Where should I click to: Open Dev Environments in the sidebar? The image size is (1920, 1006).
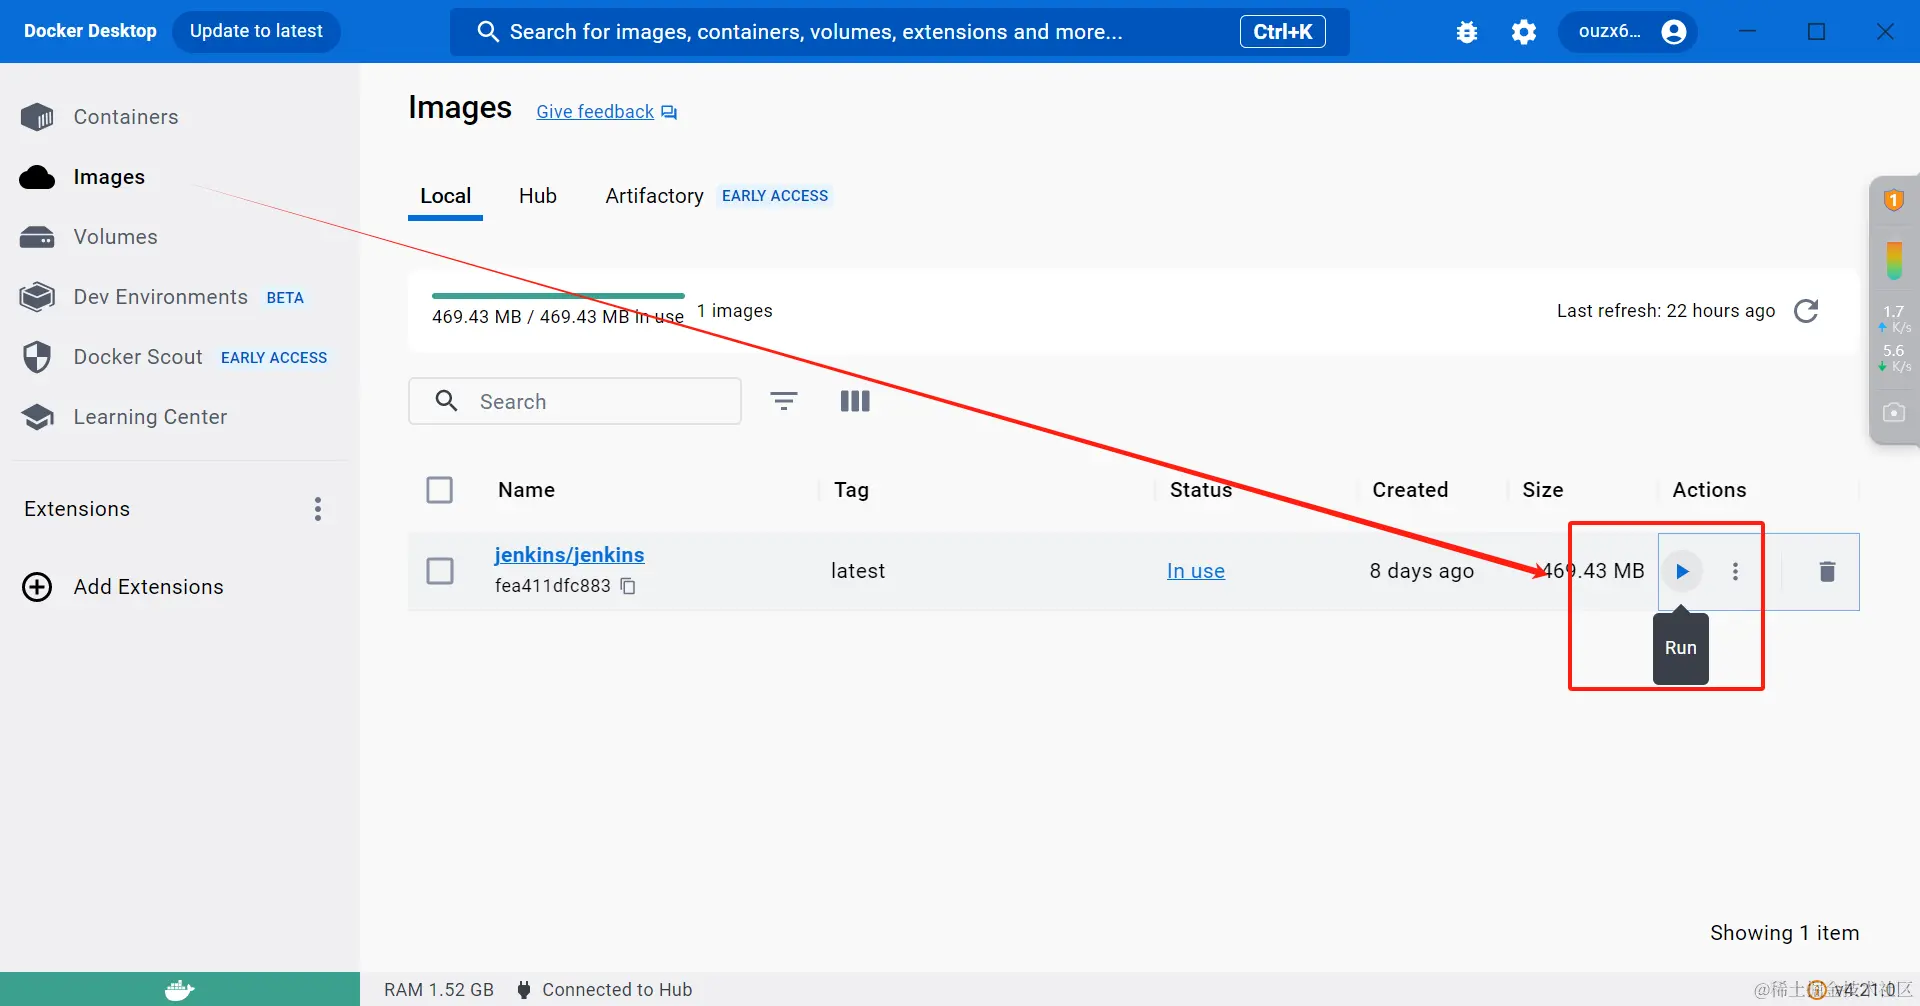coord(161,297)
